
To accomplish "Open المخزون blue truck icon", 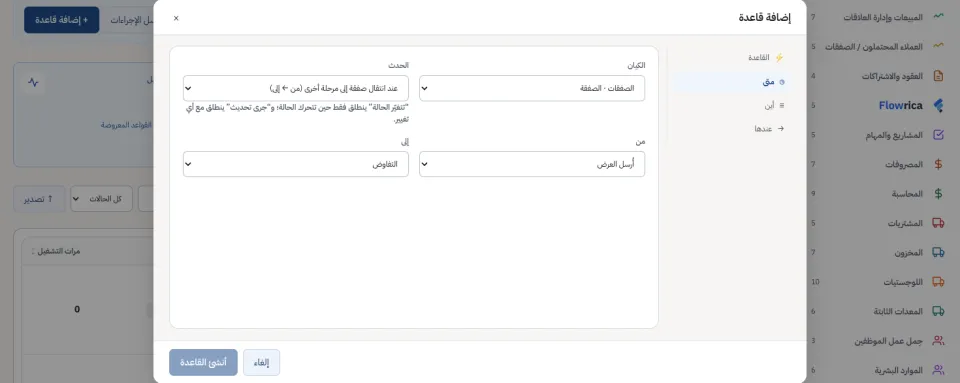I will coord(938,252).
